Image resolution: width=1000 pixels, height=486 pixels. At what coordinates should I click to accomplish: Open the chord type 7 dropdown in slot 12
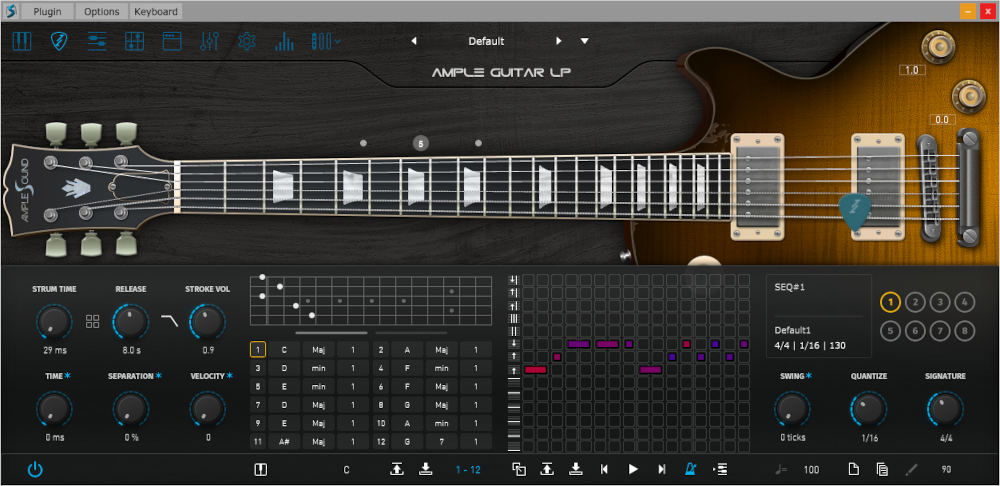pos(441,441)
